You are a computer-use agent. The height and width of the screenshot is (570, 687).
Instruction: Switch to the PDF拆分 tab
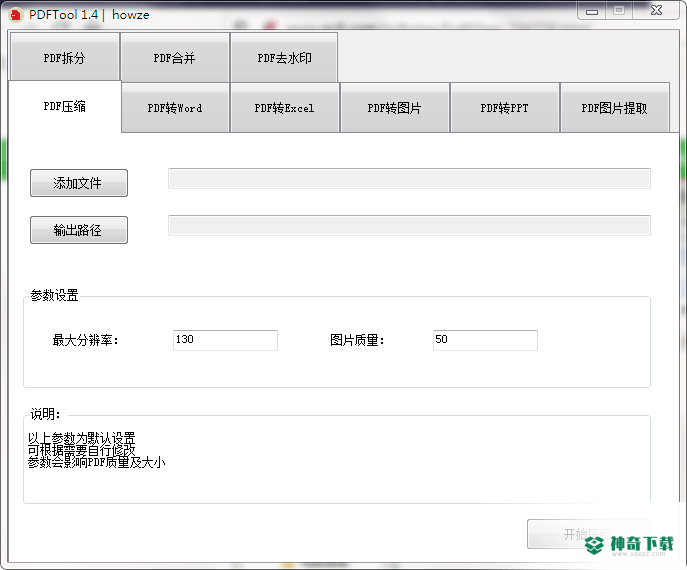[x=64, y=57]
